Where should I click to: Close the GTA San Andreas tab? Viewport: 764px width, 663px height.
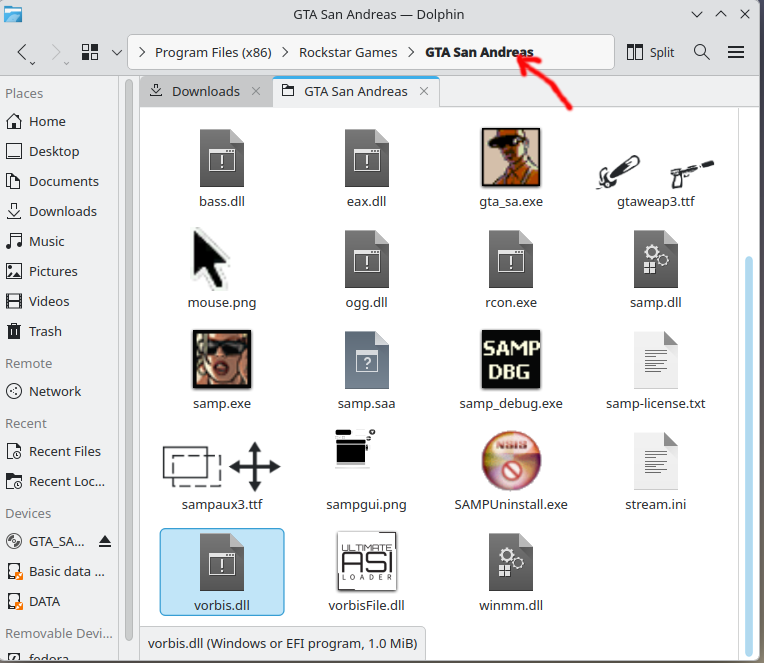coord(424,91)
